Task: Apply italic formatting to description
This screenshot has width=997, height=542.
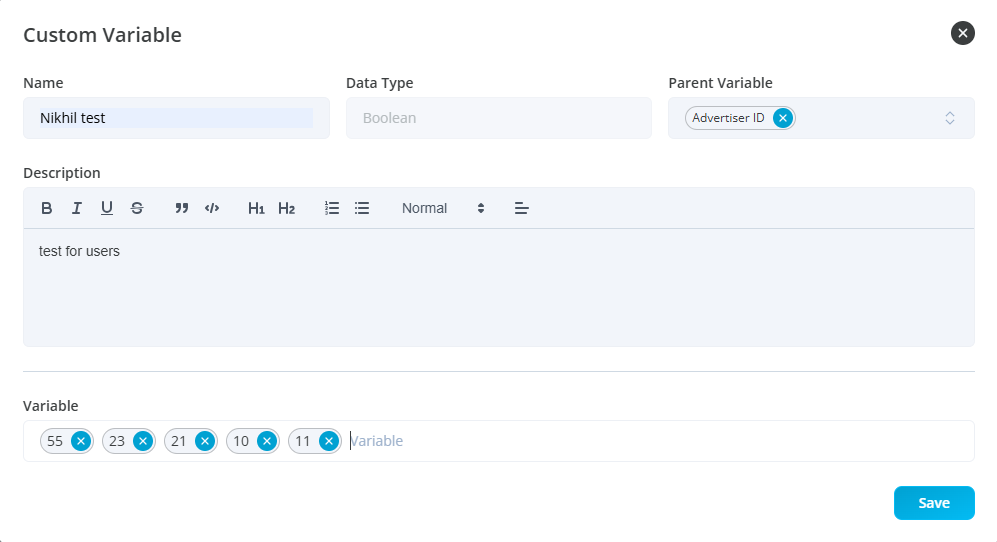Action: pos(77,208)
